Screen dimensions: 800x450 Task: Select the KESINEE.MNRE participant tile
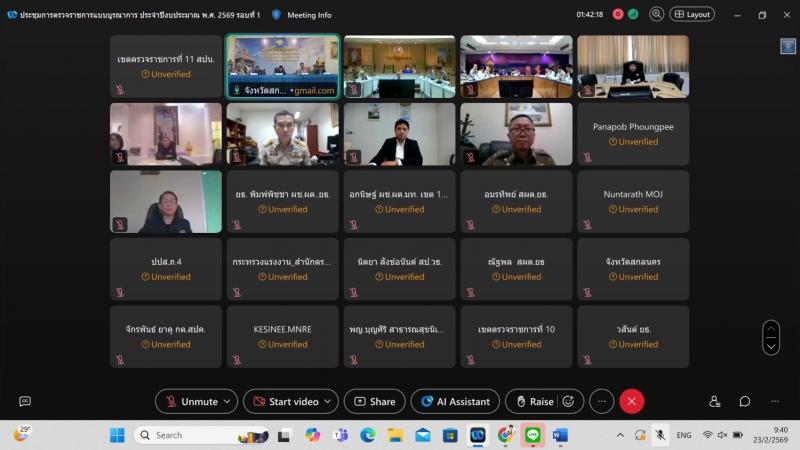coord(283,337)
